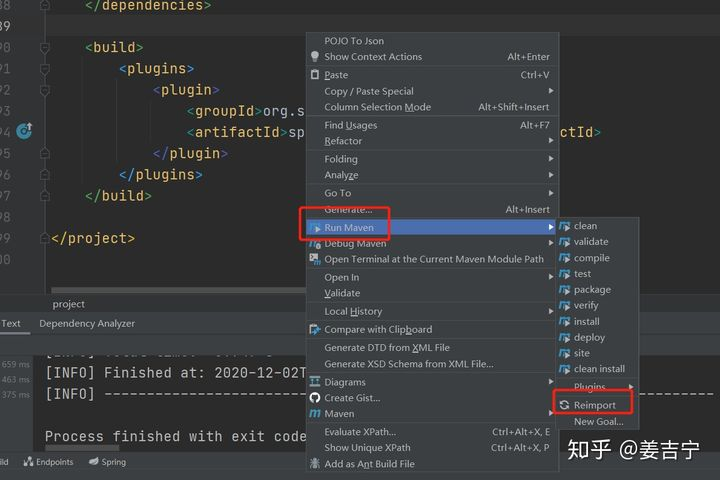Expand the Analyze submenu arrow
The height and width of the screenshot is (480, 720).
[x=551, y=175]
